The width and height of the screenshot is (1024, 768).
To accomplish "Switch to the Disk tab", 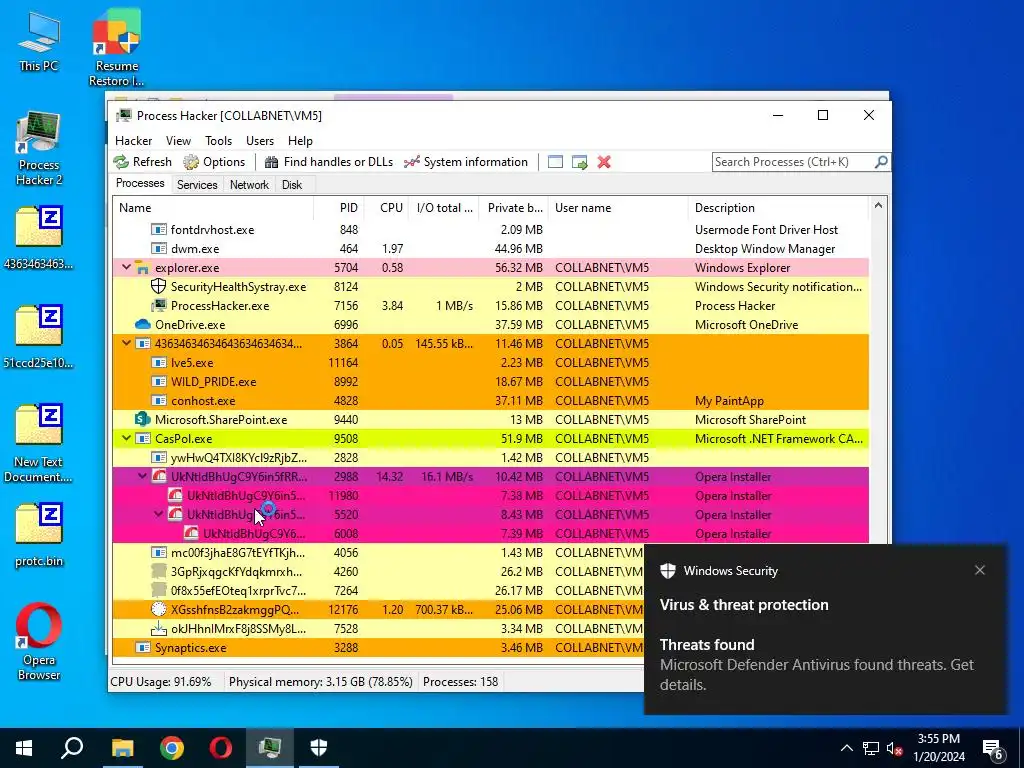I will pyautogui.click(x=292, y=185).
